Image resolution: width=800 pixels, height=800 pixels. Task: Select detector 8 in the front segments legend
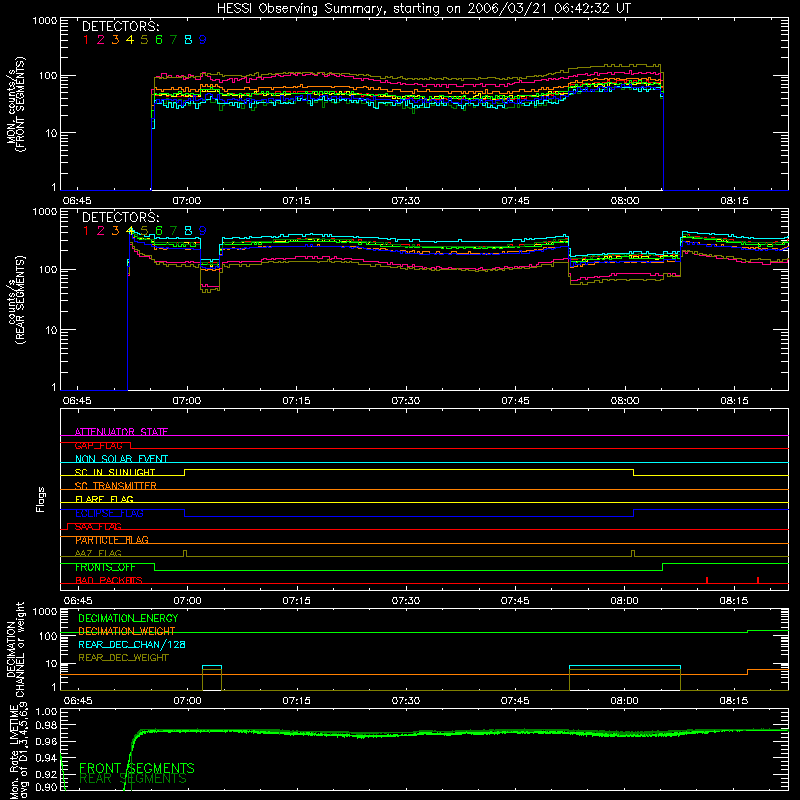[188, 40]
